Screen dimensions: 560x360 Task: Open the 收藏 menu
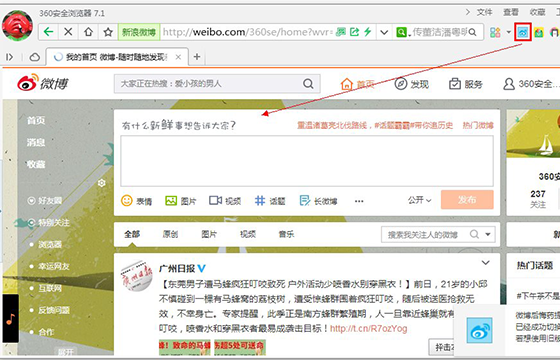click(537, 12)
